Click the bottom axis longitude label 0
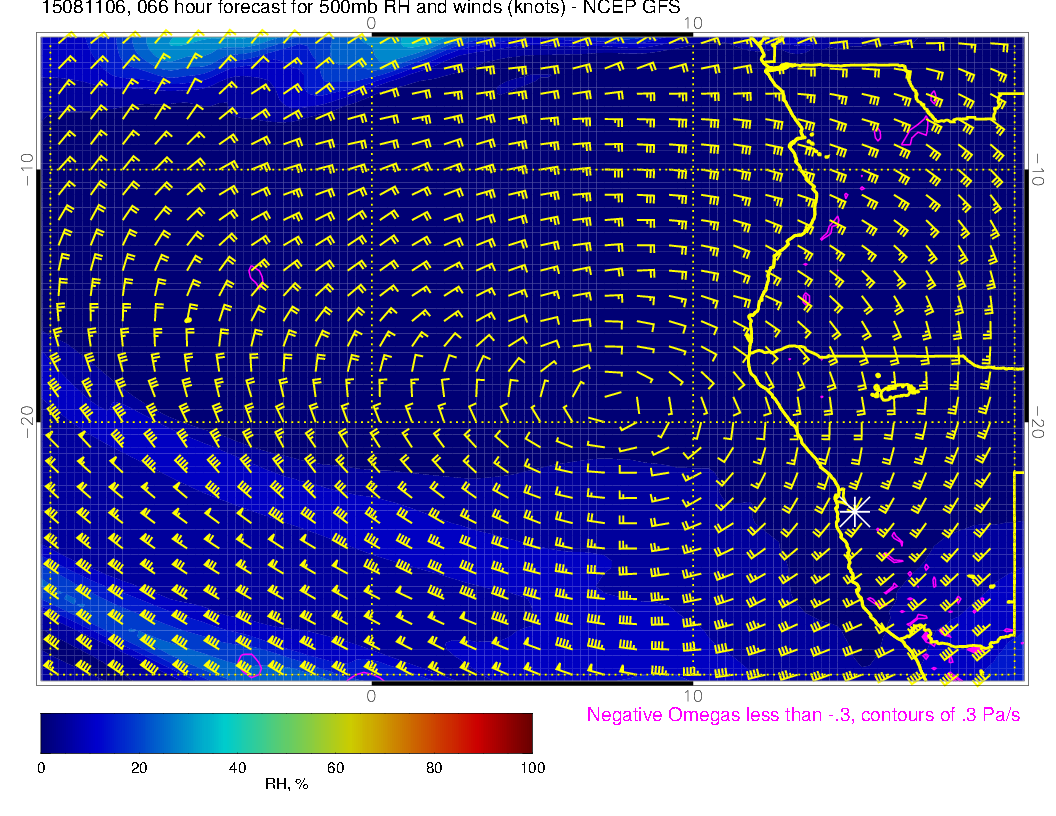The image size is (1056, 816). click(371, 695)
